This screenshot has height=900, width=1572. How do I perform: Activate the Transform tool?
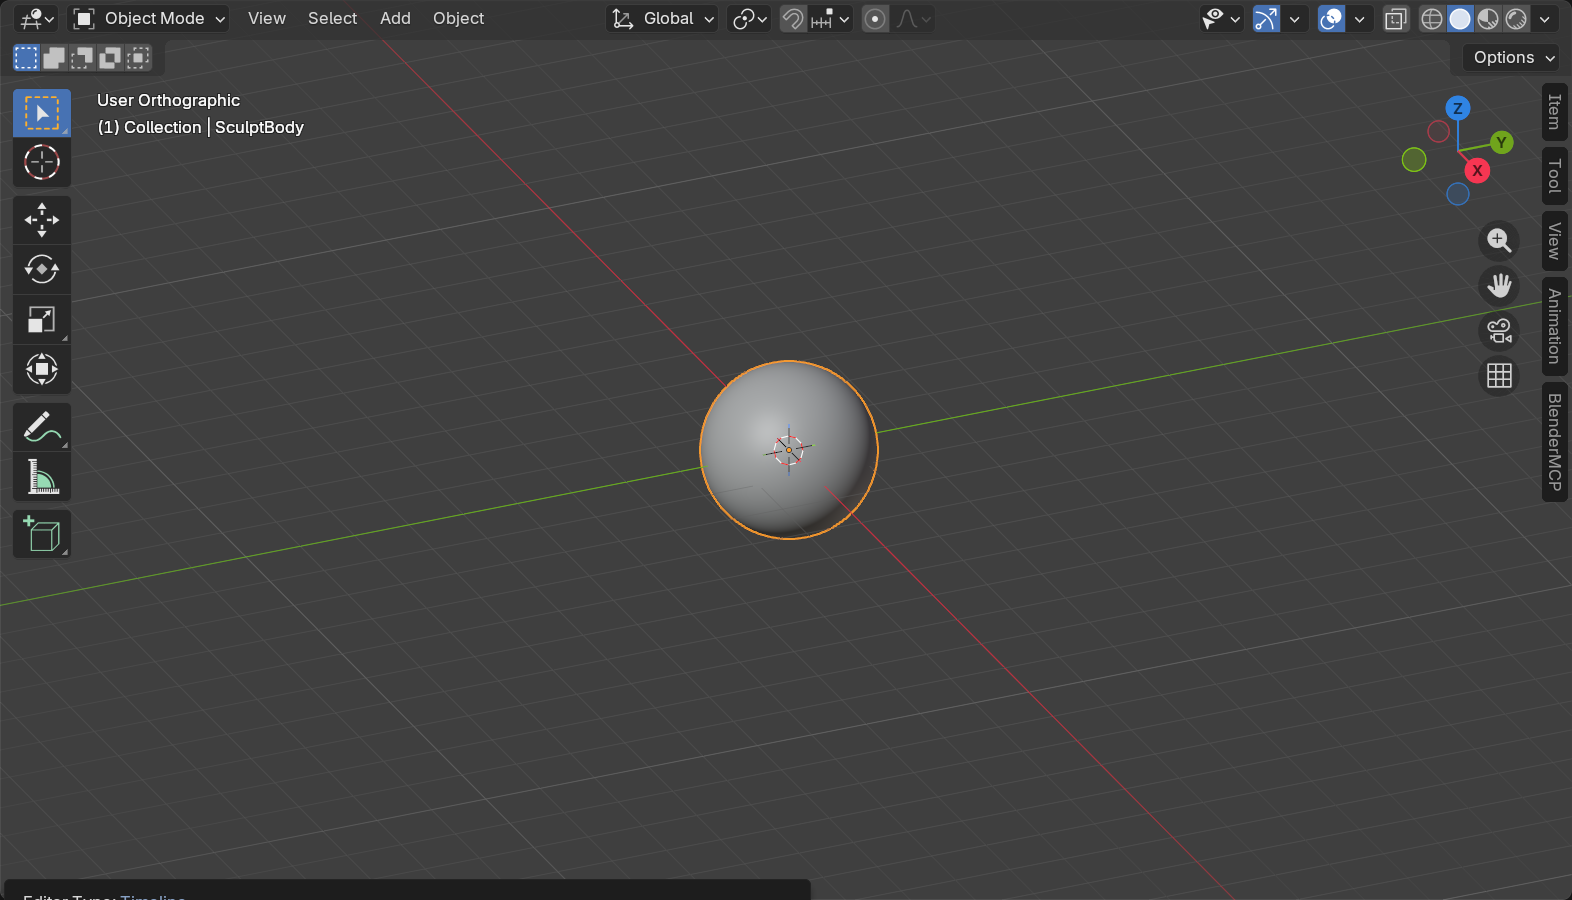(42, 369)
